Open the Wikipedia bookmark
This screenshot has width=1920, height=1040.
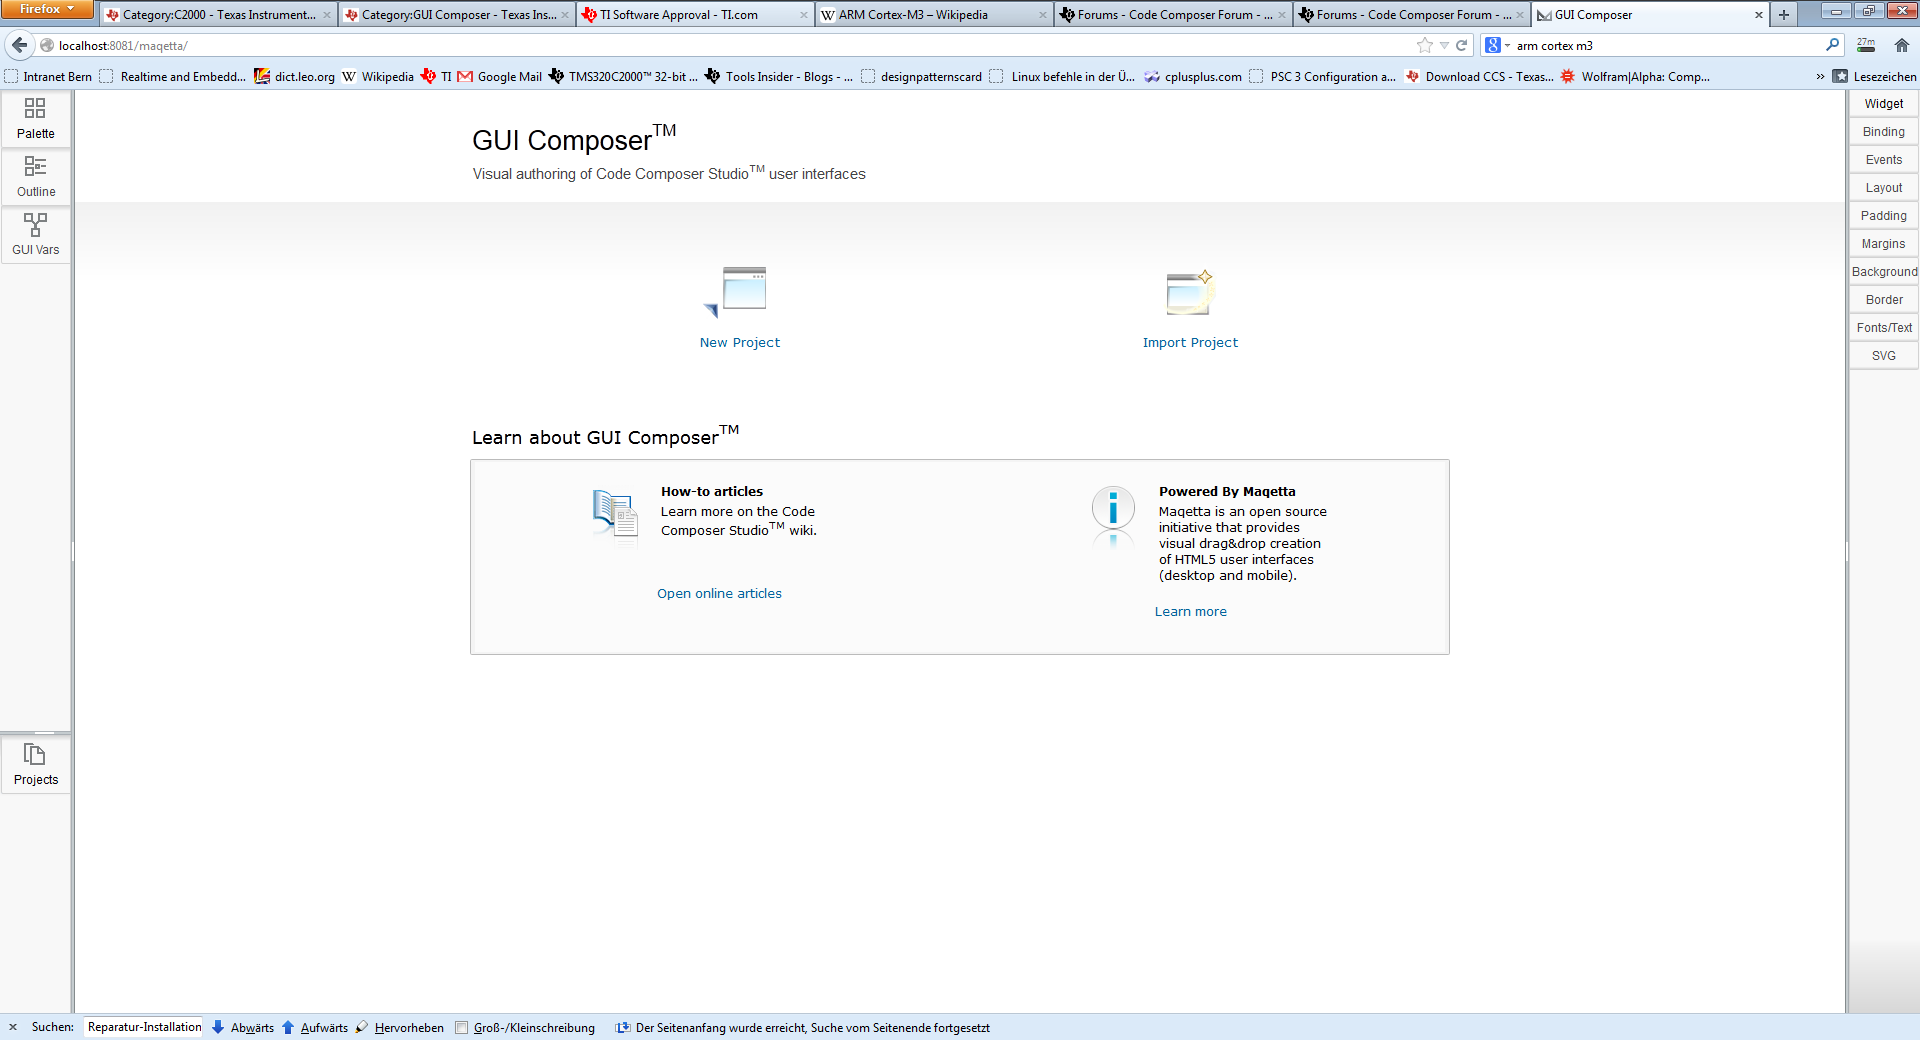[x=378, y=76]
